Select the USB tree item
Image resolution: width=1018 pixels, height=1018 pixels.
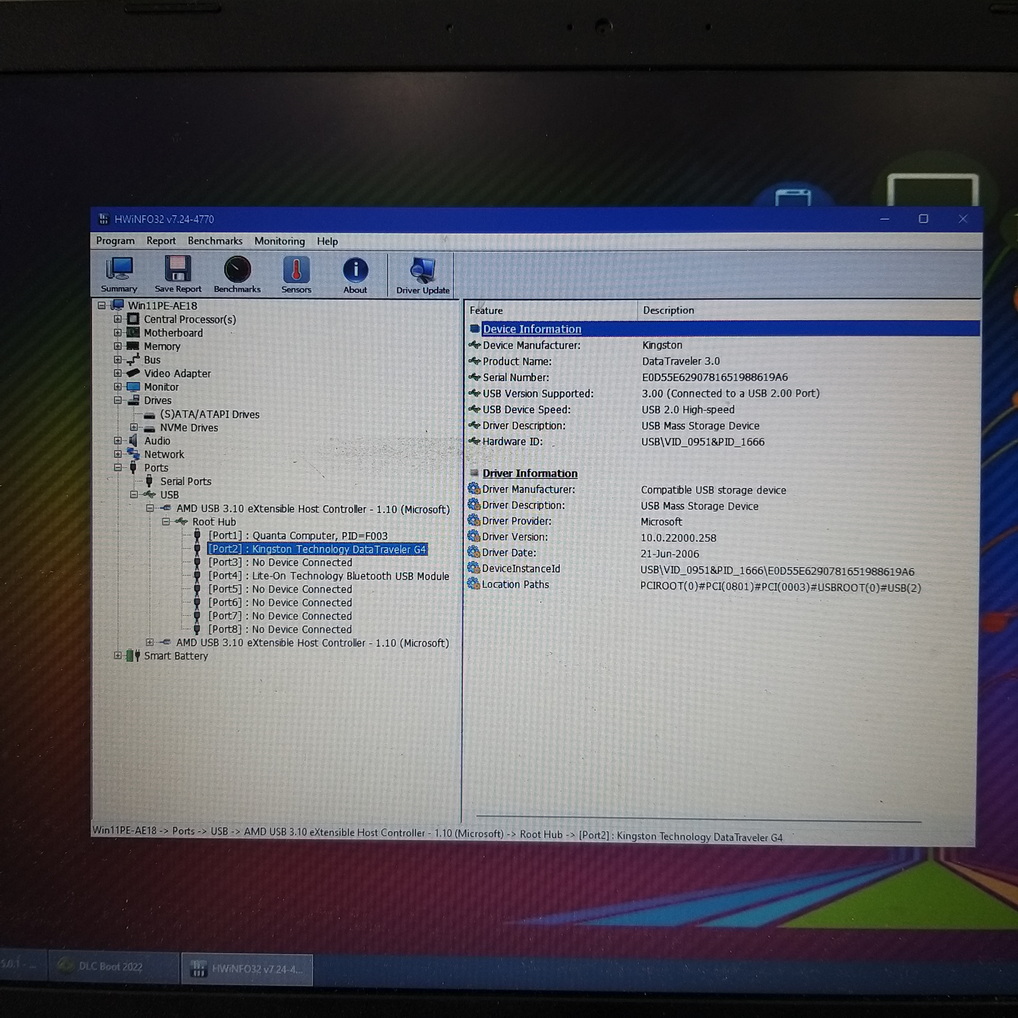[169, 495]
